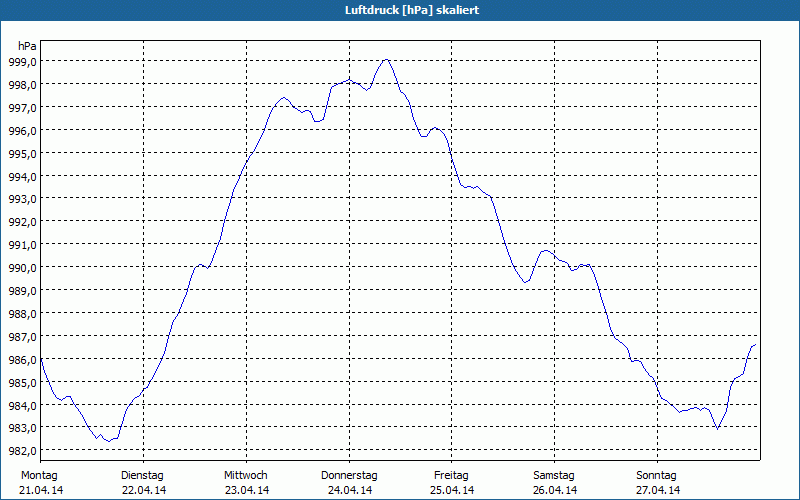Click the 997,0 y-axis label
The image size is (800, 500).
(22, 107)
